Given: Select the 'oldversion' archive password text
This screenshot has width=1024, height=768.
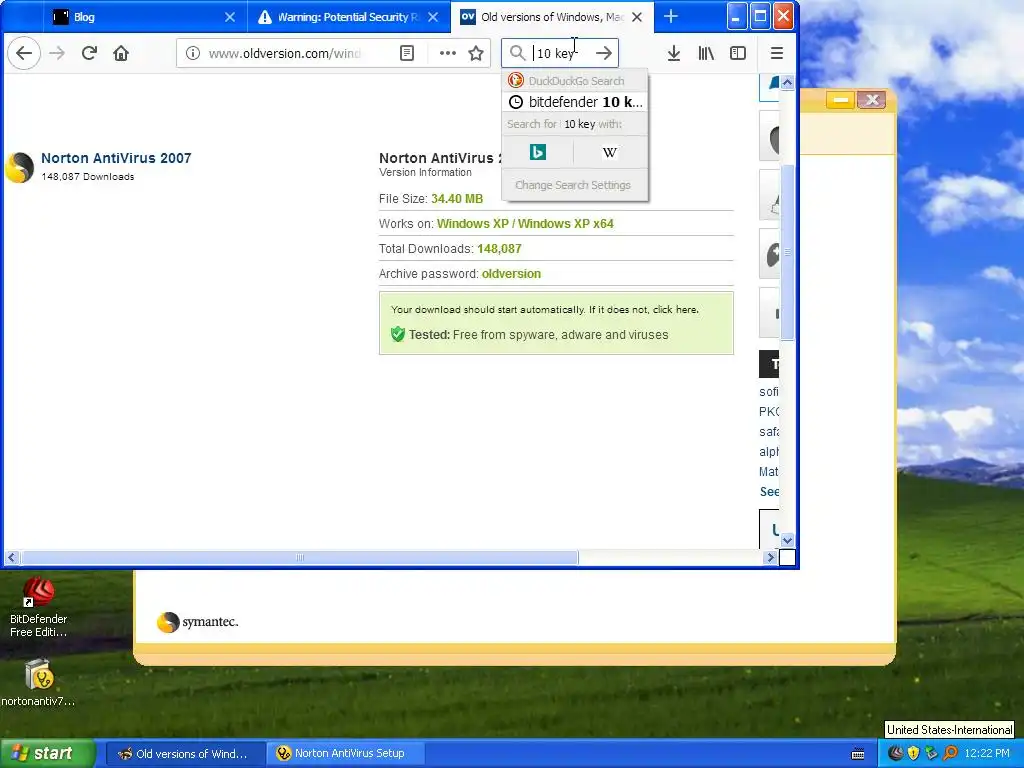Looking at the screenshot, I should coord(511,274).
